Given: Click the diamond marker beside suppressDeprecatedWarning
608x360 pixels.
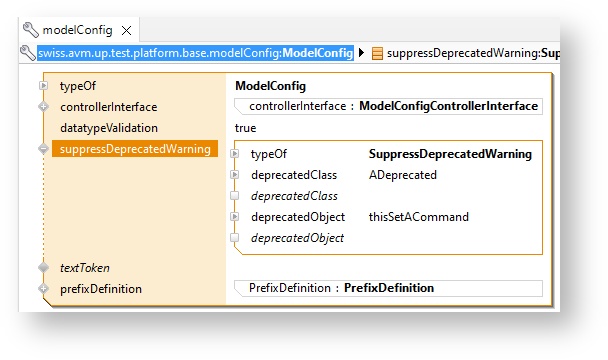Looking at the screenshot, I should (43, 149).
